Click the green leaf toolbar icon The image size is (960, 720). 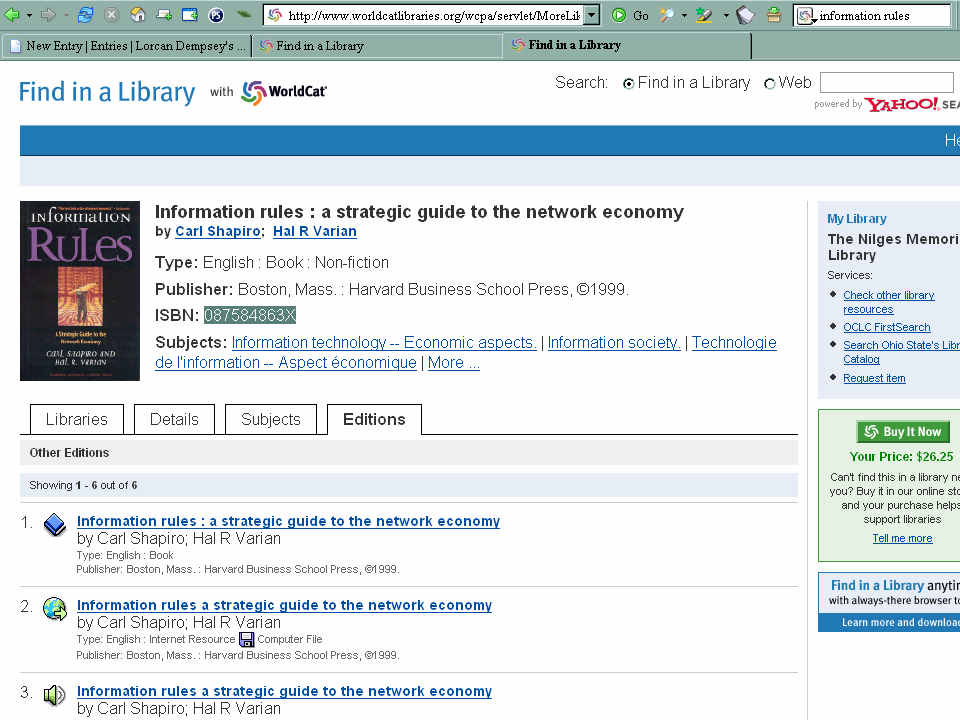pos(244,15)
